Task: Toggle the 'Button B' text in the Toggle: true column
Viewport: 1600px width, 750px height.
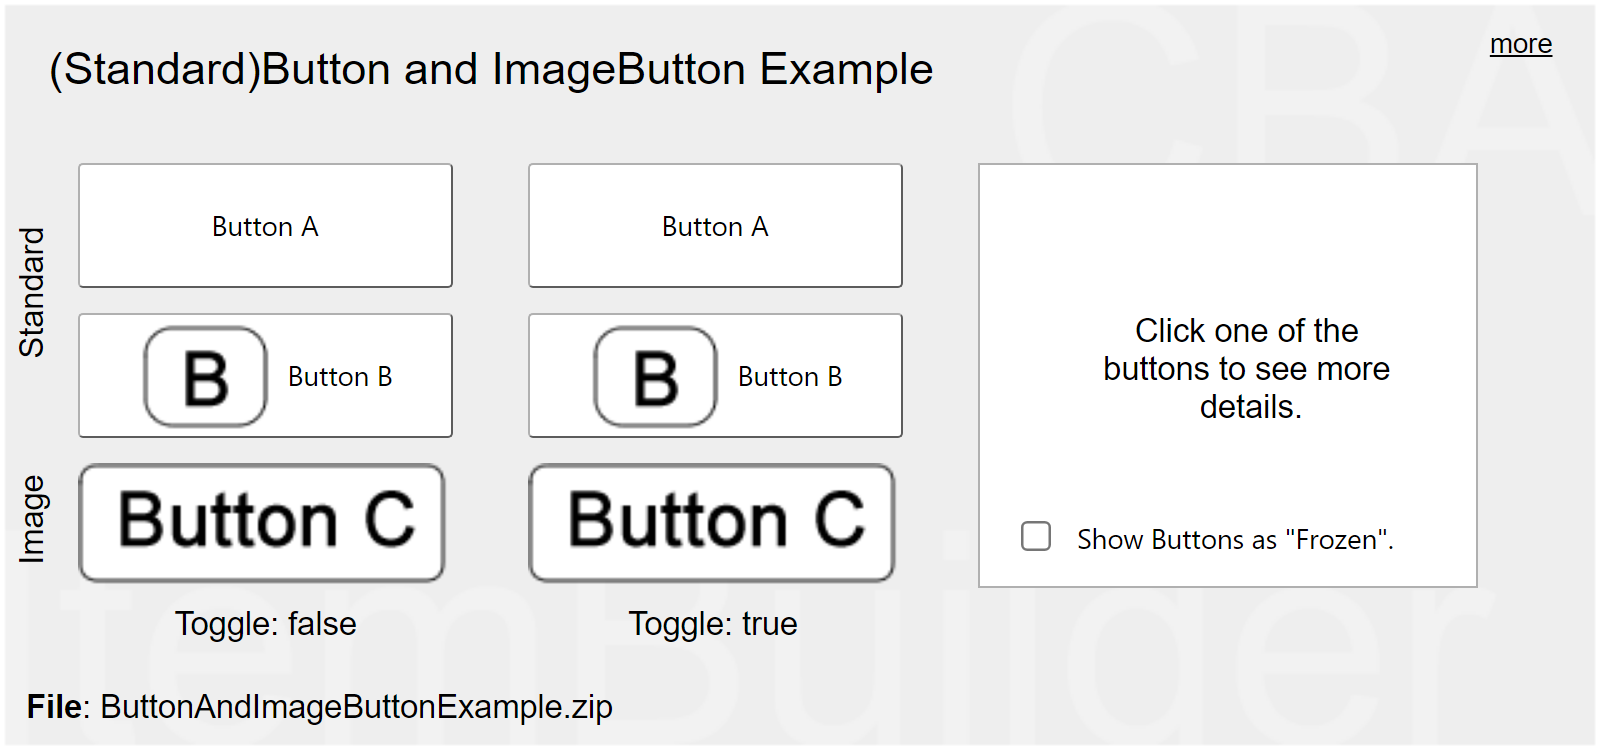Action: [790, 377]
